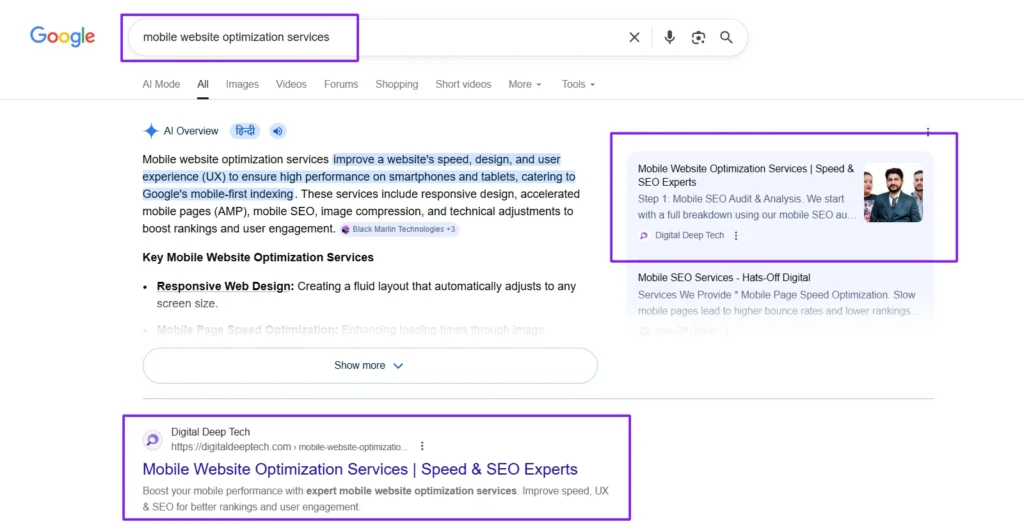This screenshot has height=529, width=1024.
Task: Switch to Shopping tab
Action: (x=396, y=84)
